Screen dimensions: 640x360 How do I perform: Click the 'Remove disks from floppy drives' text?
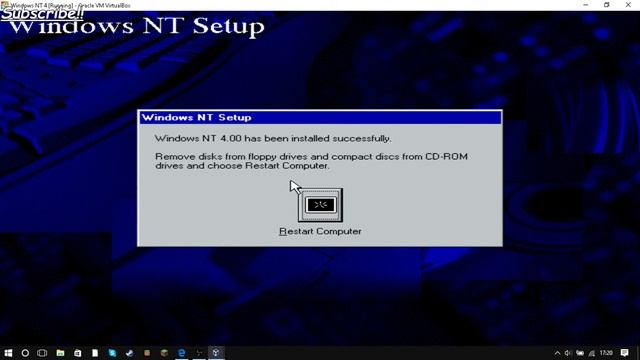pos(311,161)
